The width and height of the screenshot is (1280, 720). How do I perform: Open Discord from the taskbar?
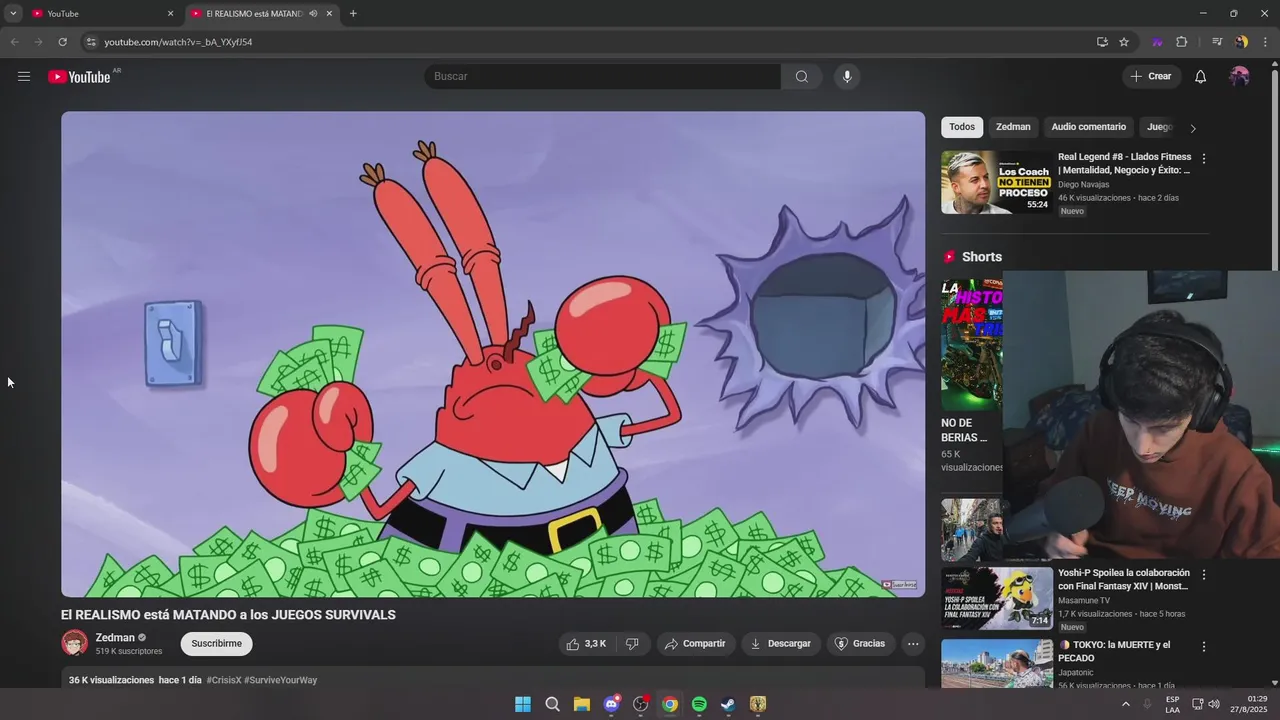[611, 704]
